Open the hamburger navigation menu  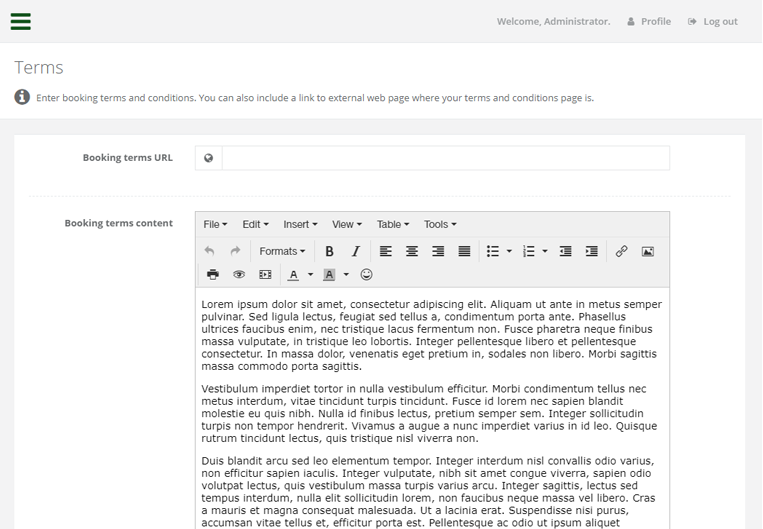coord(20,21)
